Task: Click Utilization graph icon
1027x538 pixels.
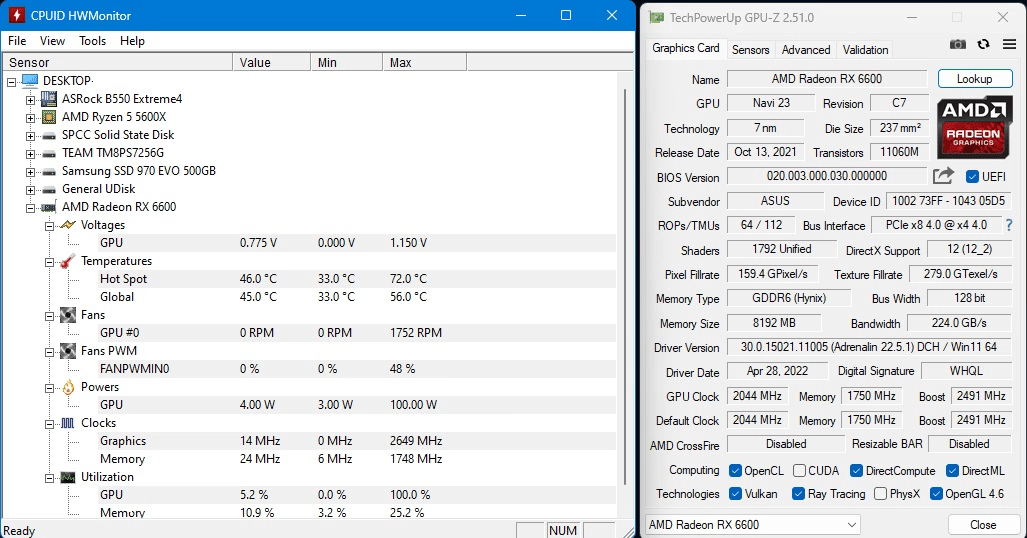Action: coord(68,477)
